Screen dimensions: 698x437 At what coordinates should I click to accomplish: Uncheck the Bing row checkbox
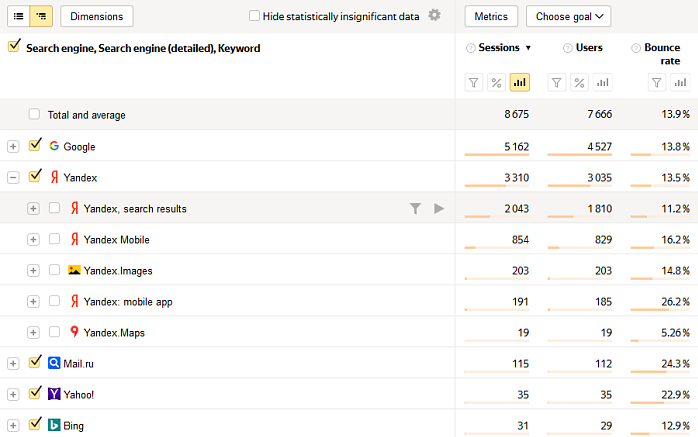35,424
